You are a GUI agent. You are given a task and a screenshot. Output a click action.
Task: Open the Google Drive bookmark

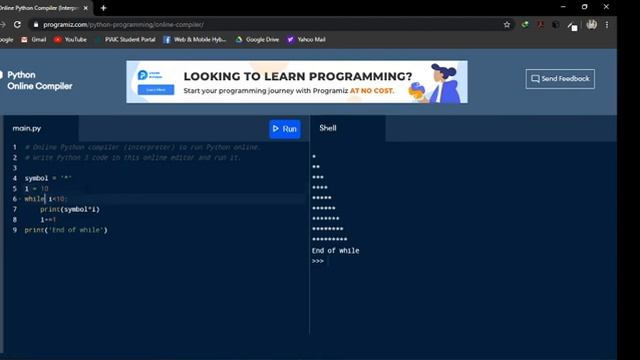[x=257, y=40]
